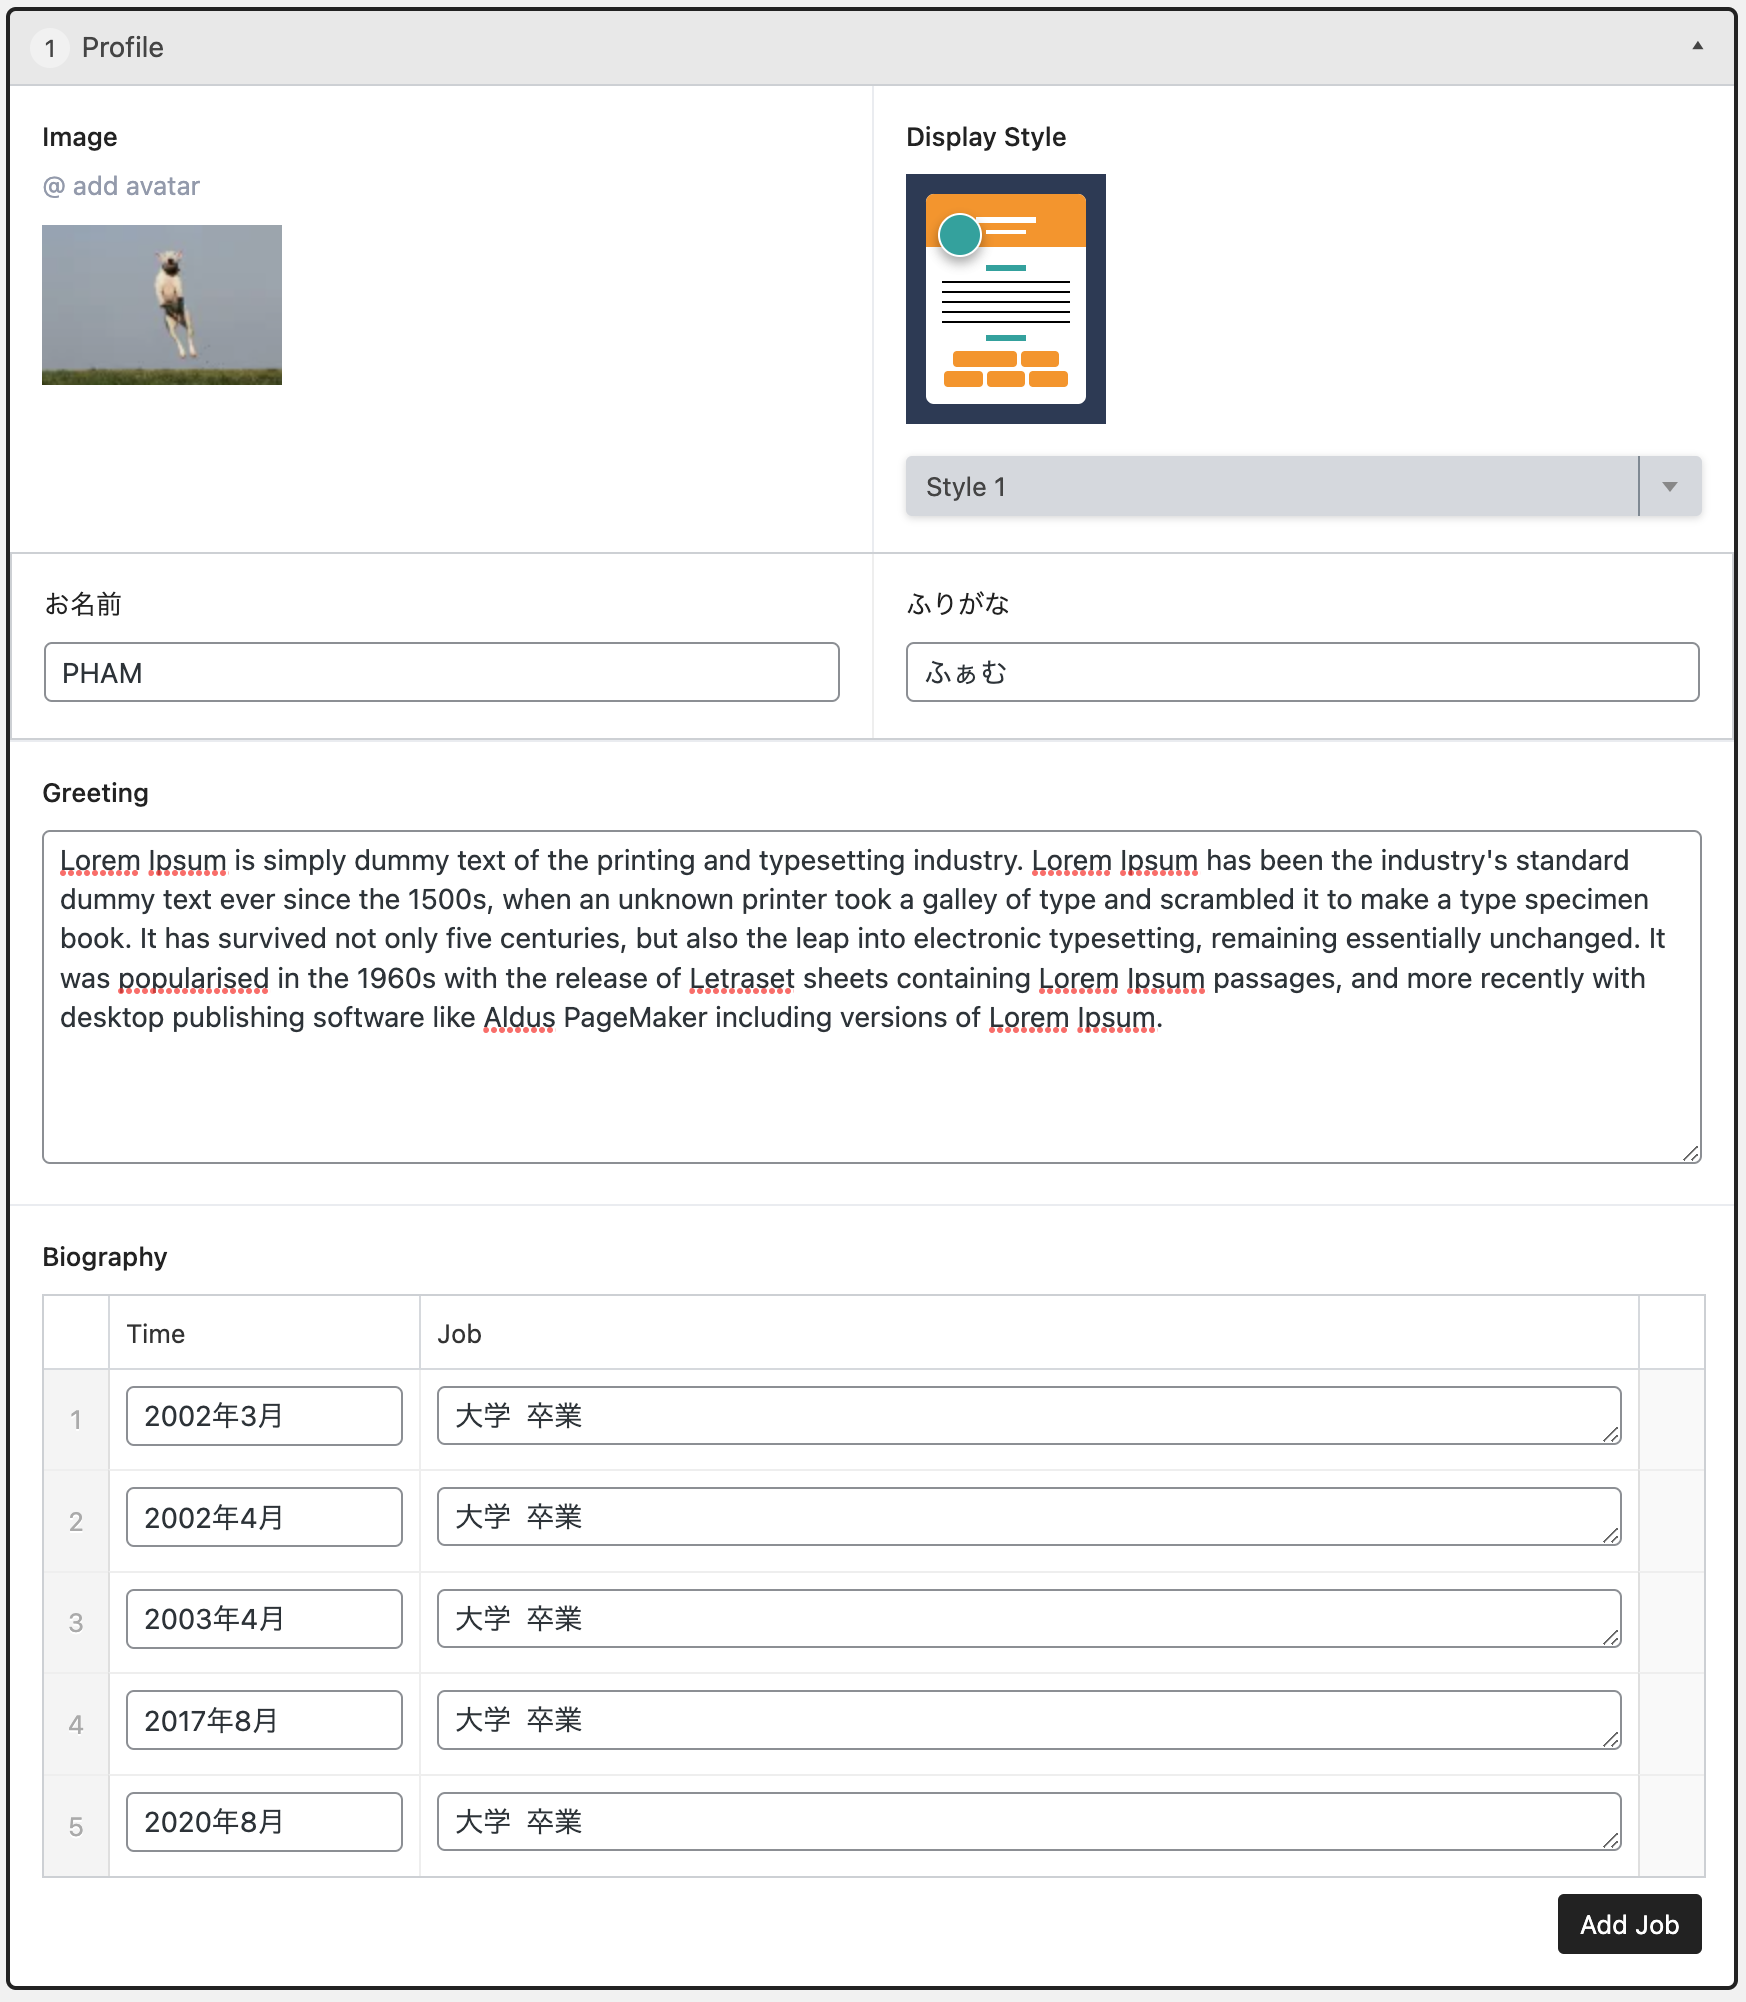Collapse the Profile section arrow
1746x2002 pixels.
(1697, 46)
